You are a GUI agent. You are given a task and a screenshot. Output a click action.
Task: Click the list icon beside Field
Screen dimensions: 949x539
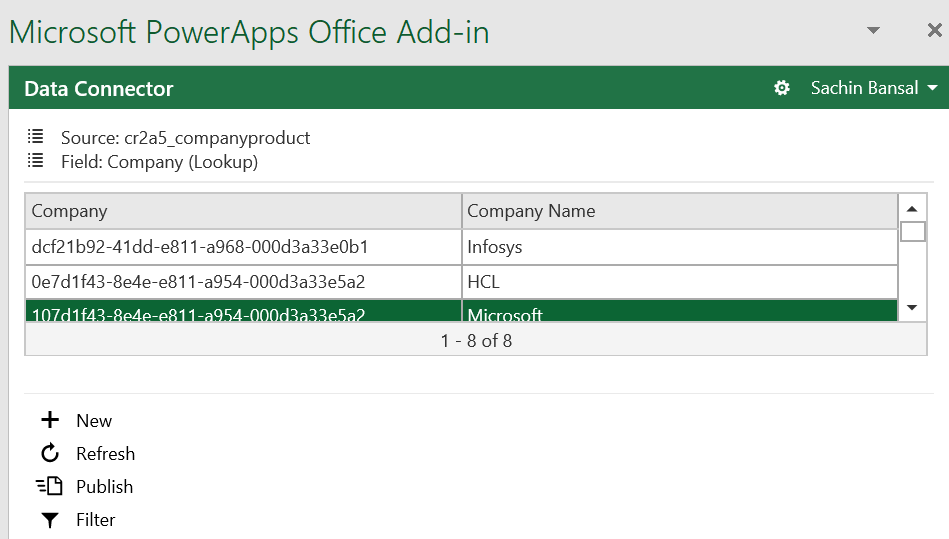[36, 161]
